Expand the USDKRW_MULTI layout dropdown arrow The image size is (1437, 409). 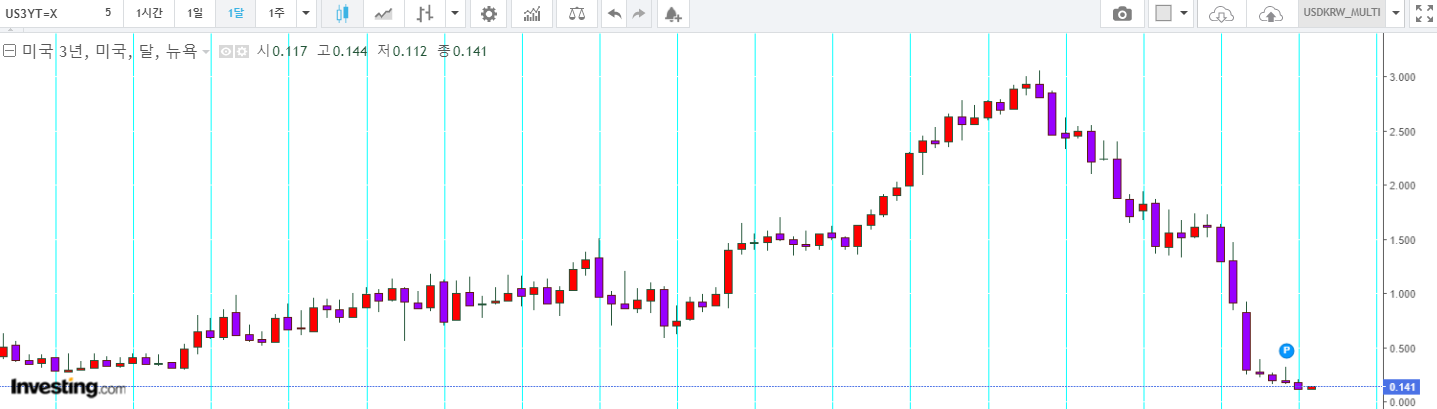point(1396,14)
